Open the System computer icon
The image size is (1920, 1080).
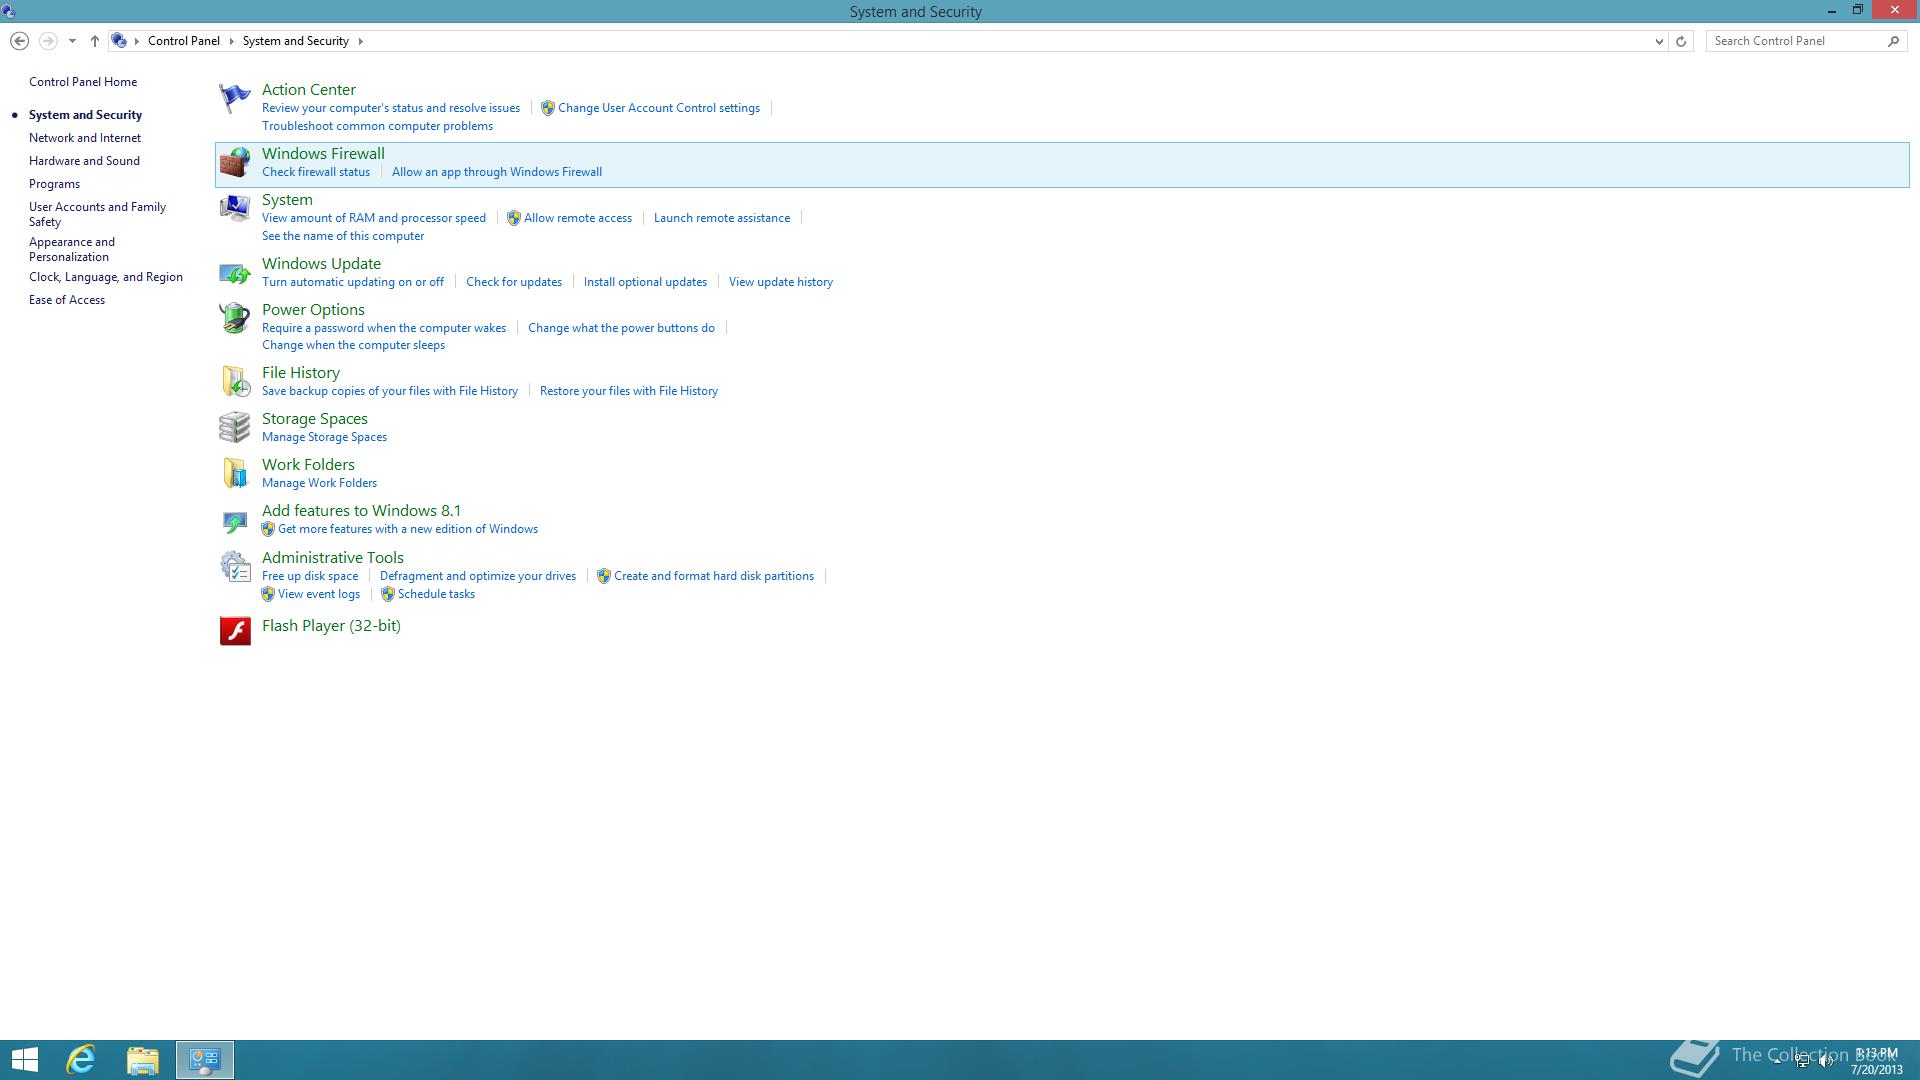point(234,208)
